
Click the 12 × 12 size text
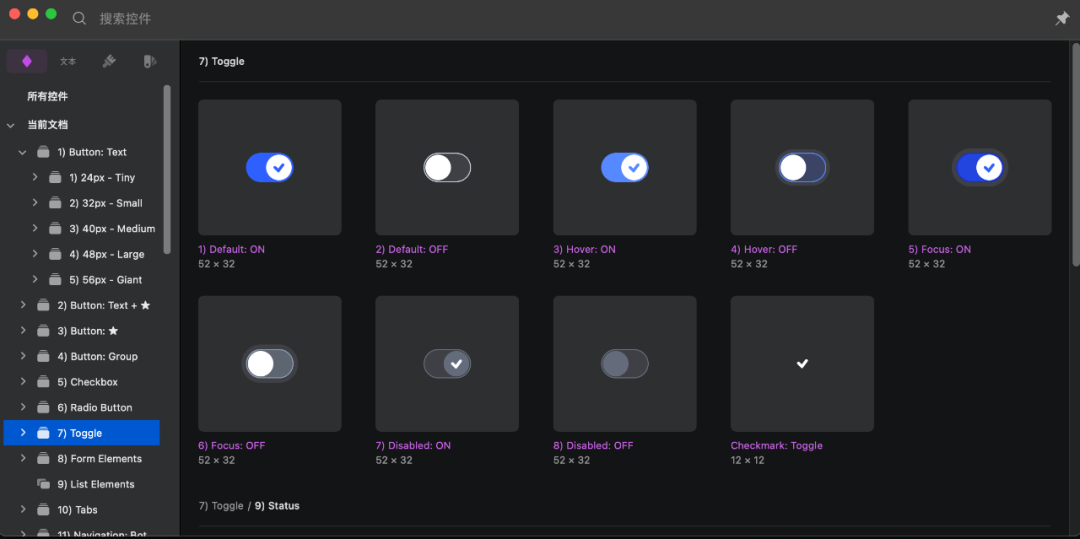pos(748,460)
